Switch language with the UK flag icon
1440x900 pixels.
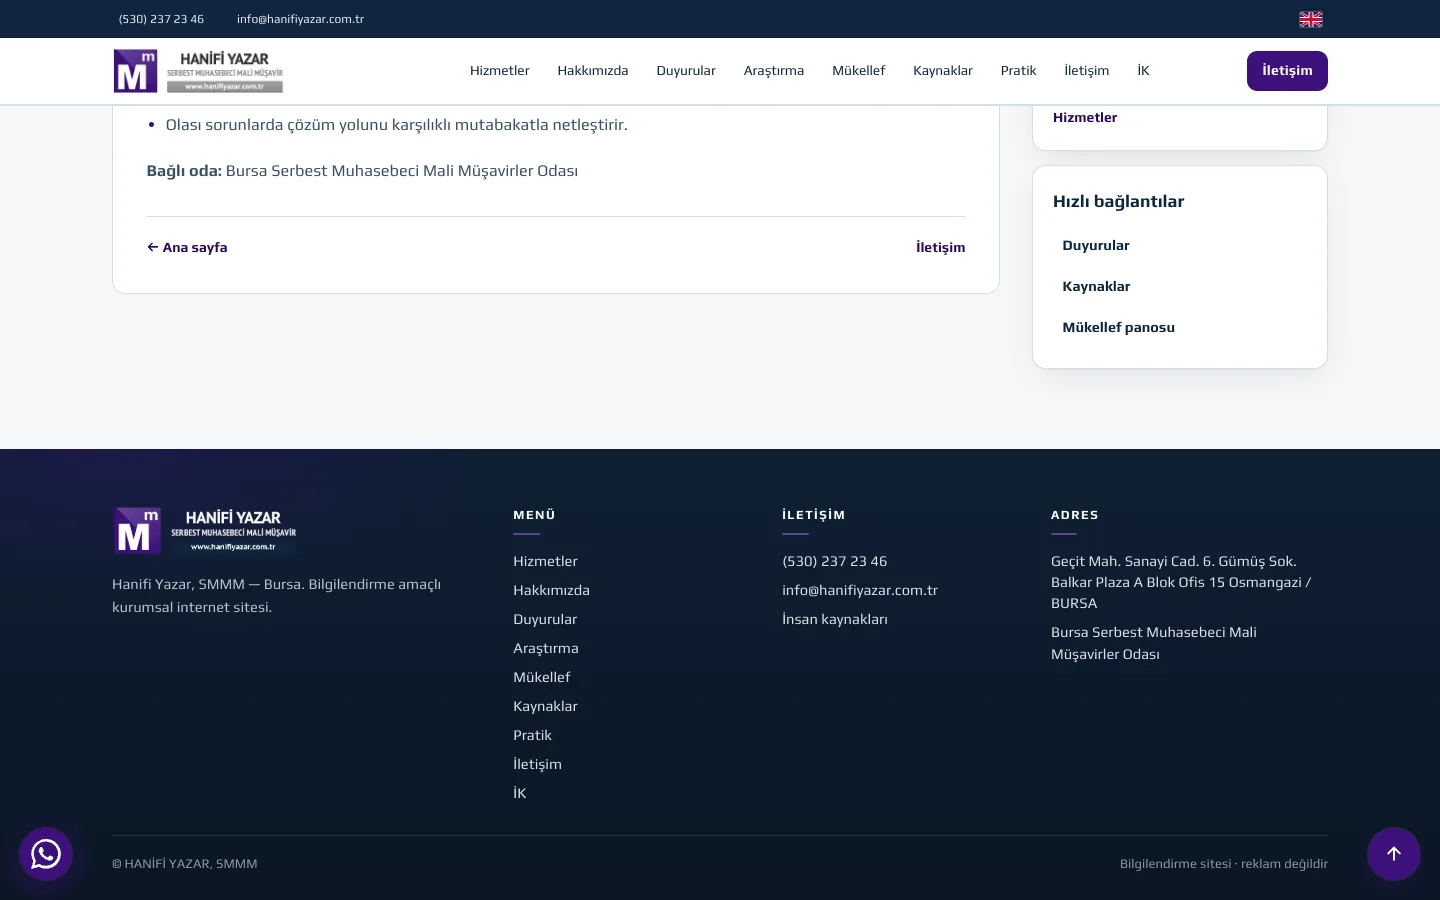point(1311,19)
